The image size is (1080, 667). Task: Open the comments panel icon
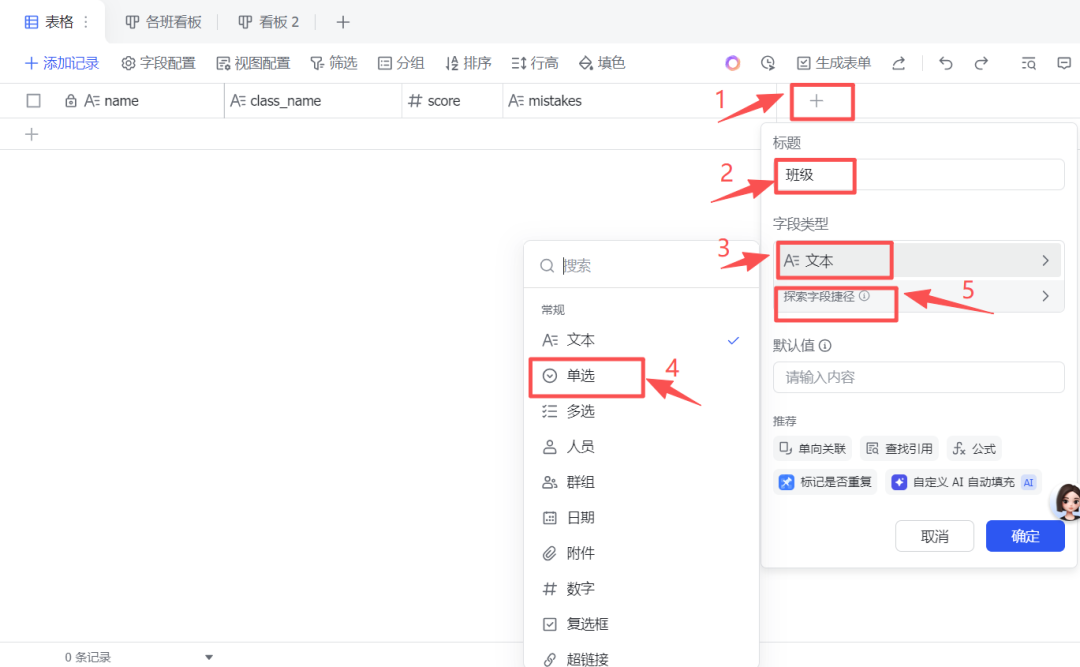coord(1065,62)
